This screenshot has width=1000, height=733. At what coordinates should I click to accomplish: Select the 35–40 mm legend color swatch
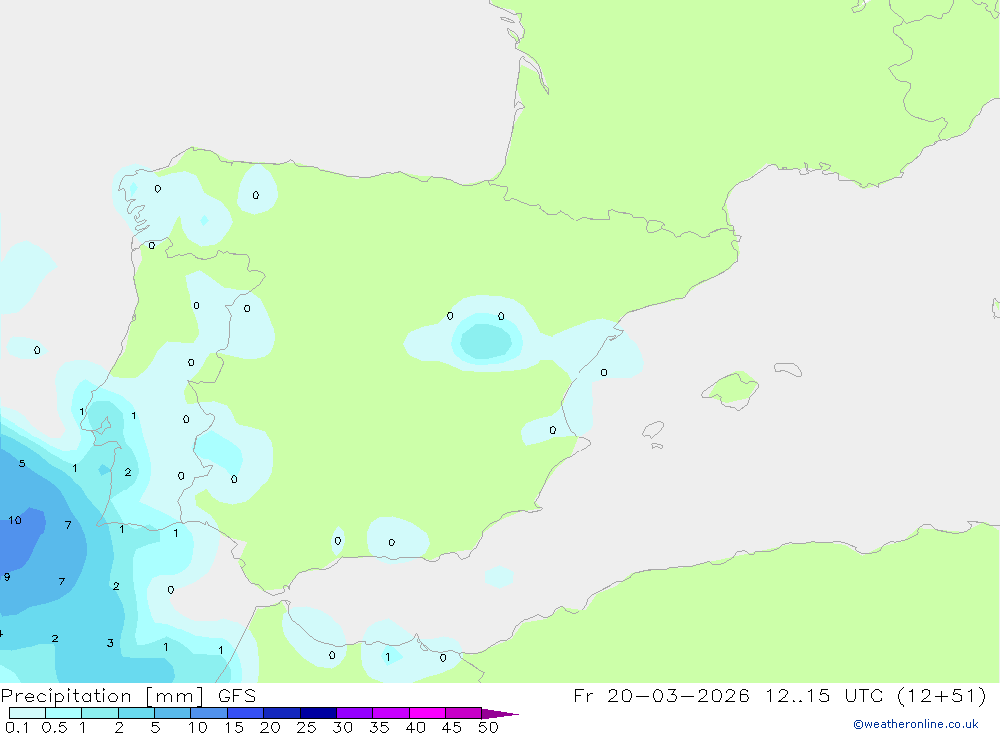391,713
